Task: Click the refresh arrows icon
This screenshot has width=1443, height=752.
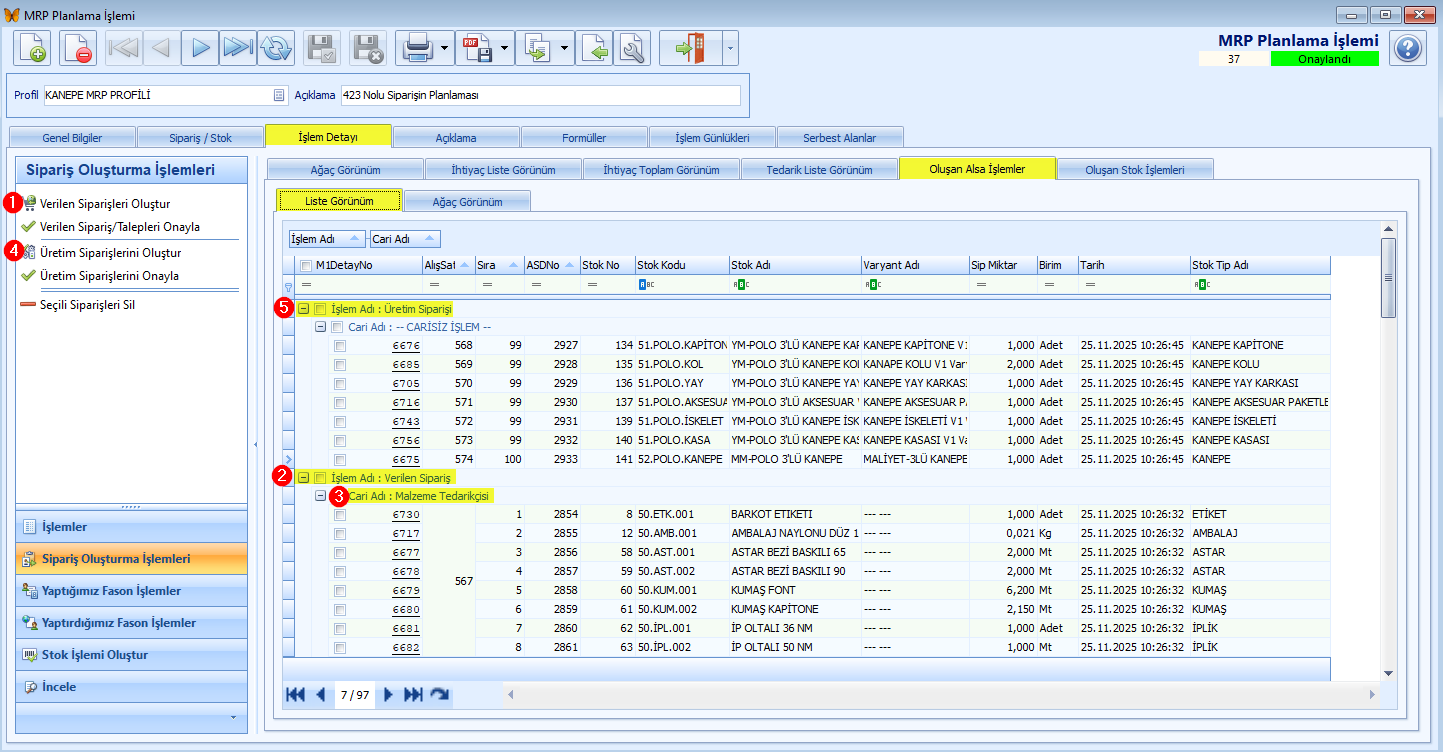Action: point(275,48)
